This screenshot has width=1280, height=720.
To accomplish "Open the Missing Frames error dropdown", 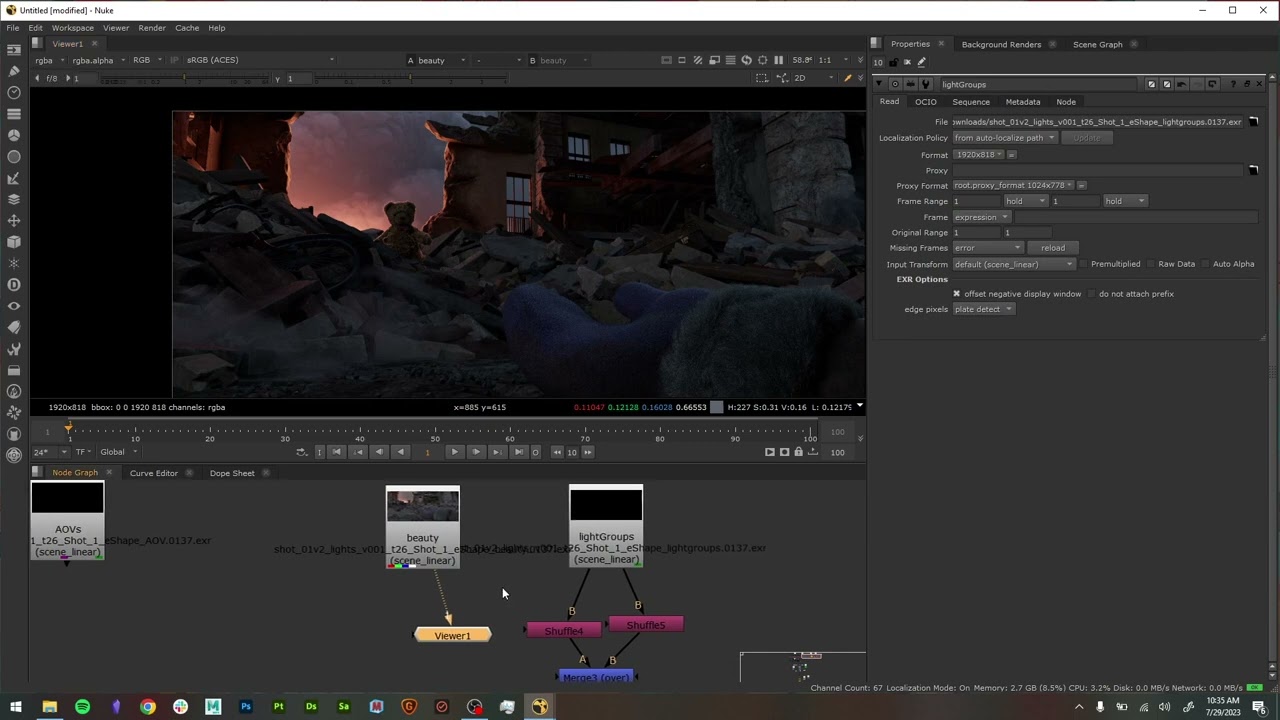I will coord(987,248).
